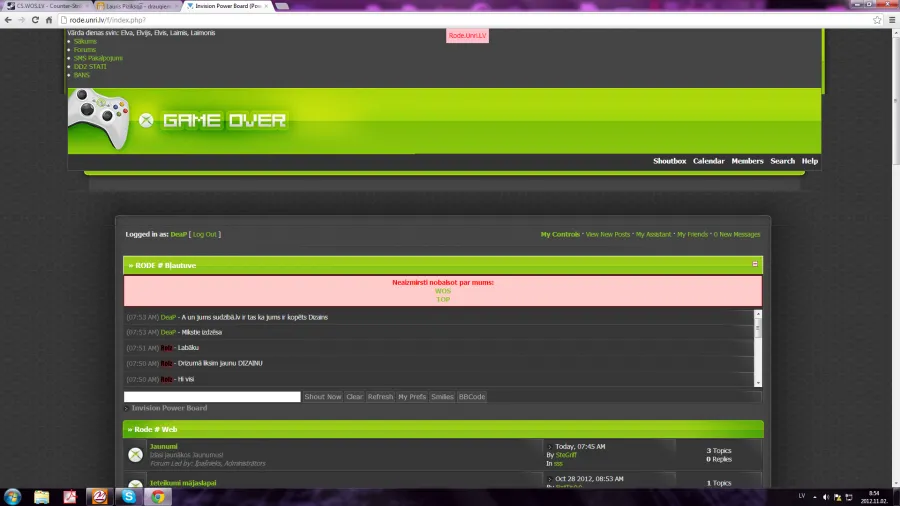Click WOS vote link
The height and width of the screenshot is (506, 900).
coord(443,291)
